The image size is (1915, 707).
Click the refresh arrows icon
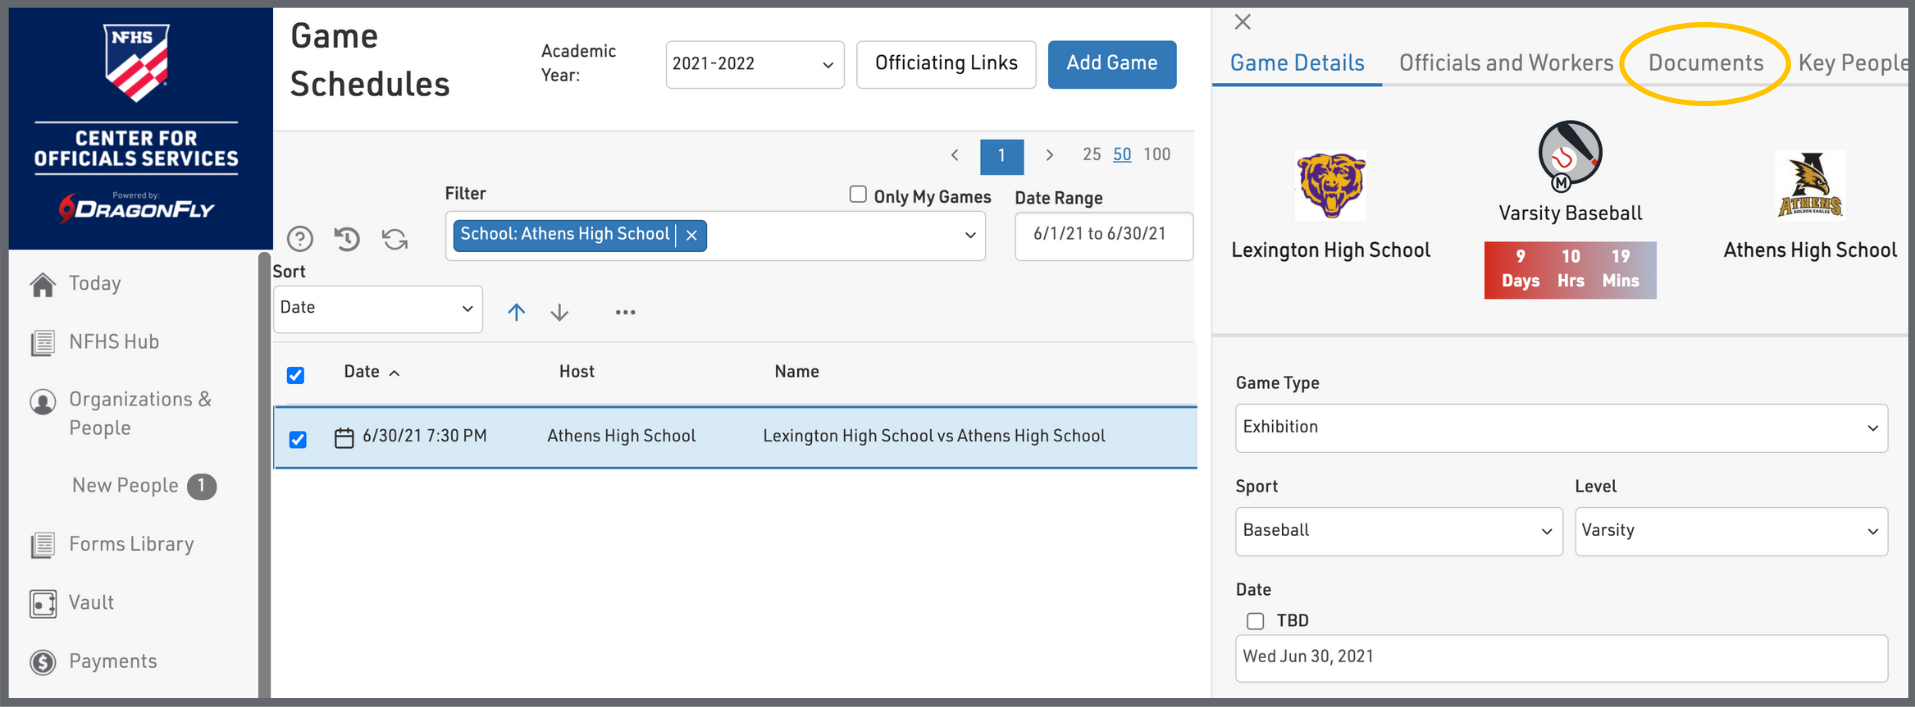(x=395, y=239)
